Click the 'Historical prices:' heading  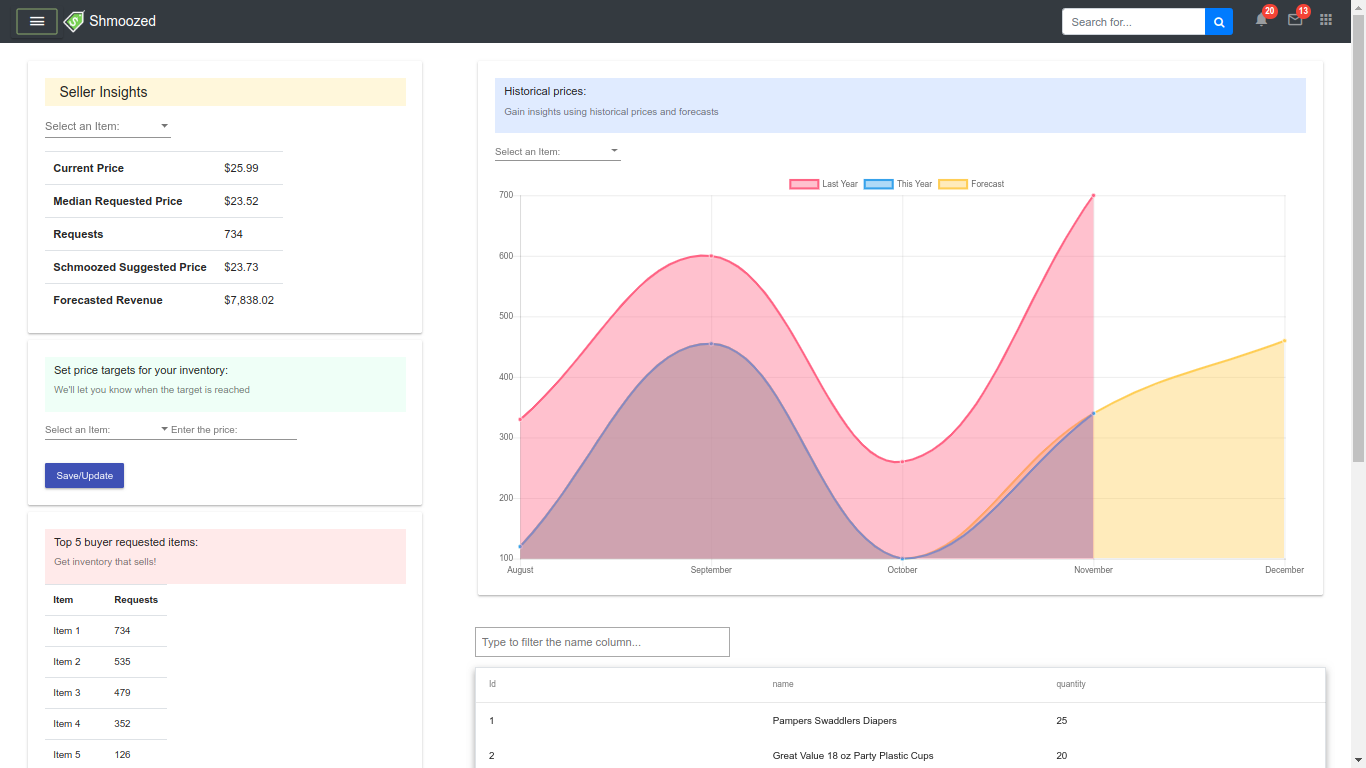tap(545, 91)
